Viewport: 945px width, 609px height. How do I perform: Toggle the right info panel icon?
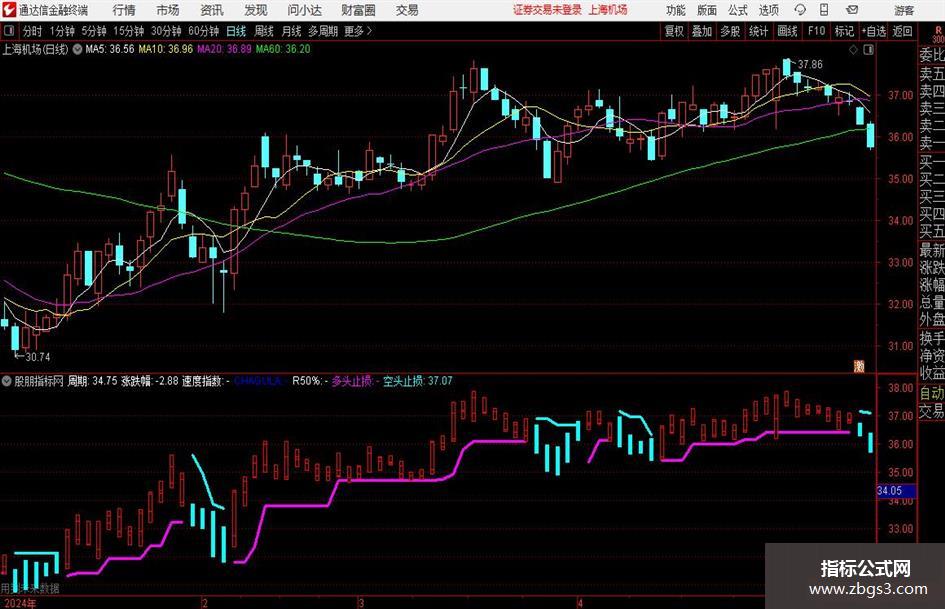[x=868, y=50]
